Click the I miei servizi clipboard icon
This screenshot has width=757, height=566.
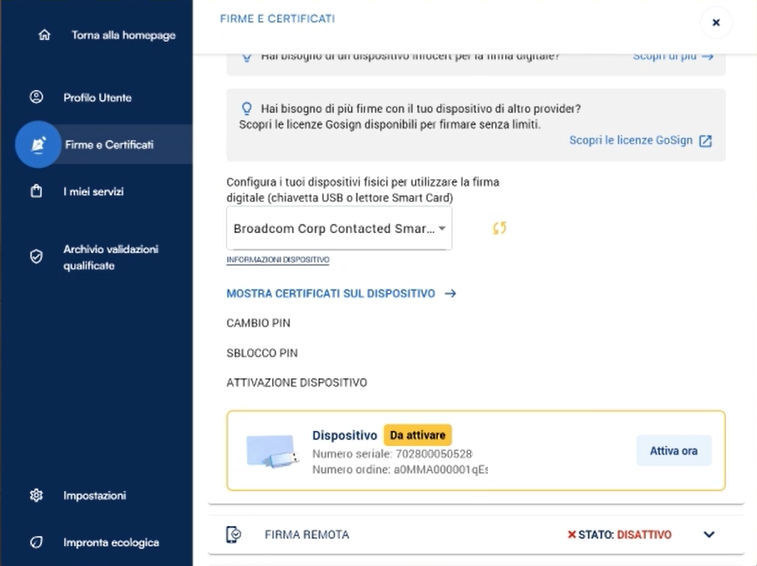(x=37, y=191)
